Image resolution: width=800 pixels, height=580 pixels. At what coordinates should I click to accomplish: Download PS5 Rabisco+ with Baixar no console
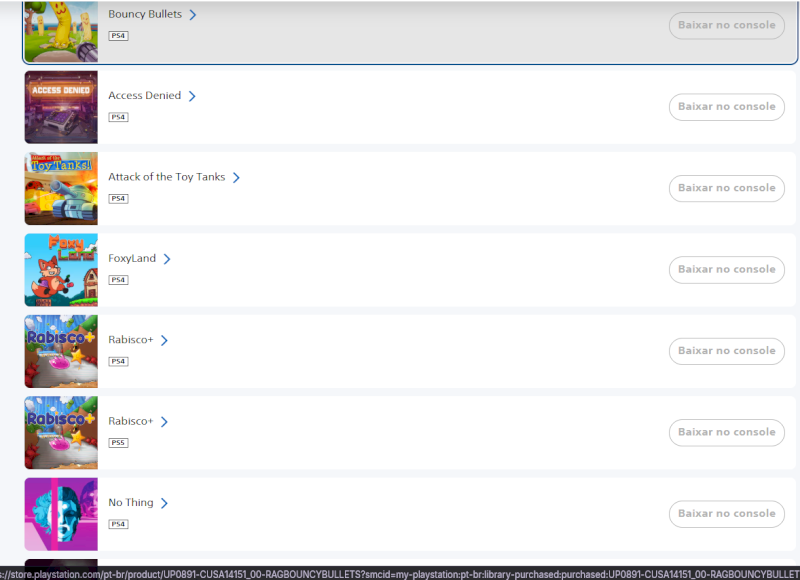tap(727, 432)
